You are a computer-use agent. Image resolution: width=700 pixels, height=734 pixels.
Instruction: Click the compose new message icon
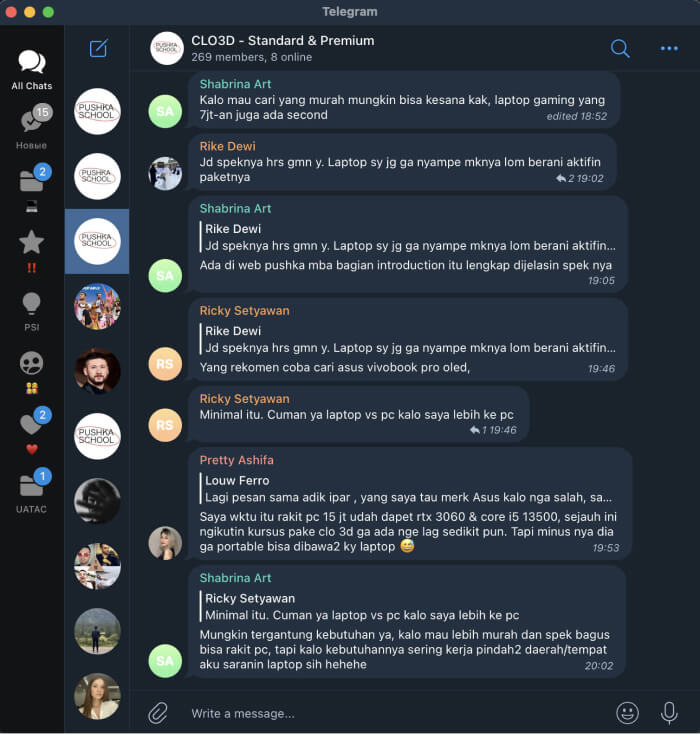tap(98, 48)
